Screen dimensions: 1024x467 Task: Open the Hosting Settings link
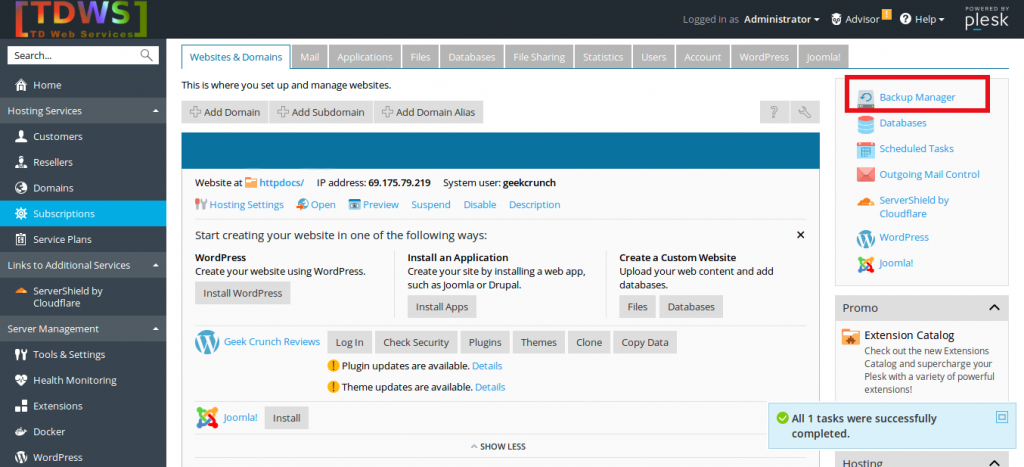pyautogui.click(x=246, y=204)
